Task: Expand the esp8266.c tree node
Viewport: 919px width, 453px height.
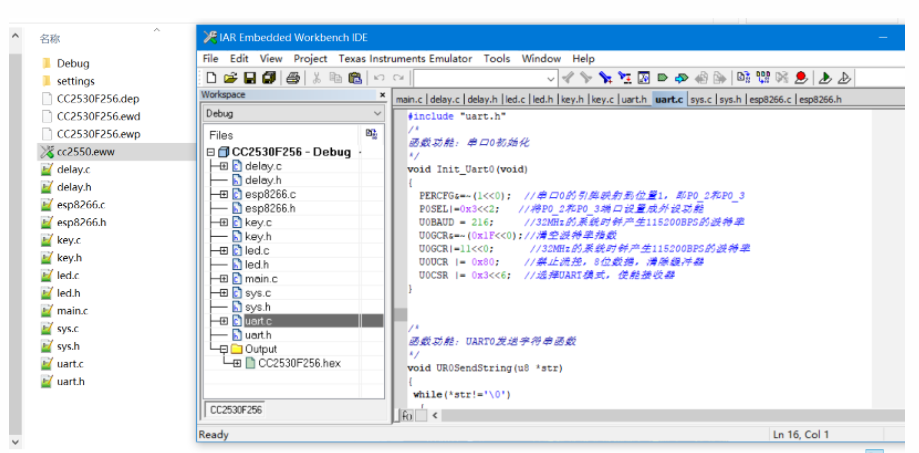Action: pyautogui.click(x=223, y=195)
